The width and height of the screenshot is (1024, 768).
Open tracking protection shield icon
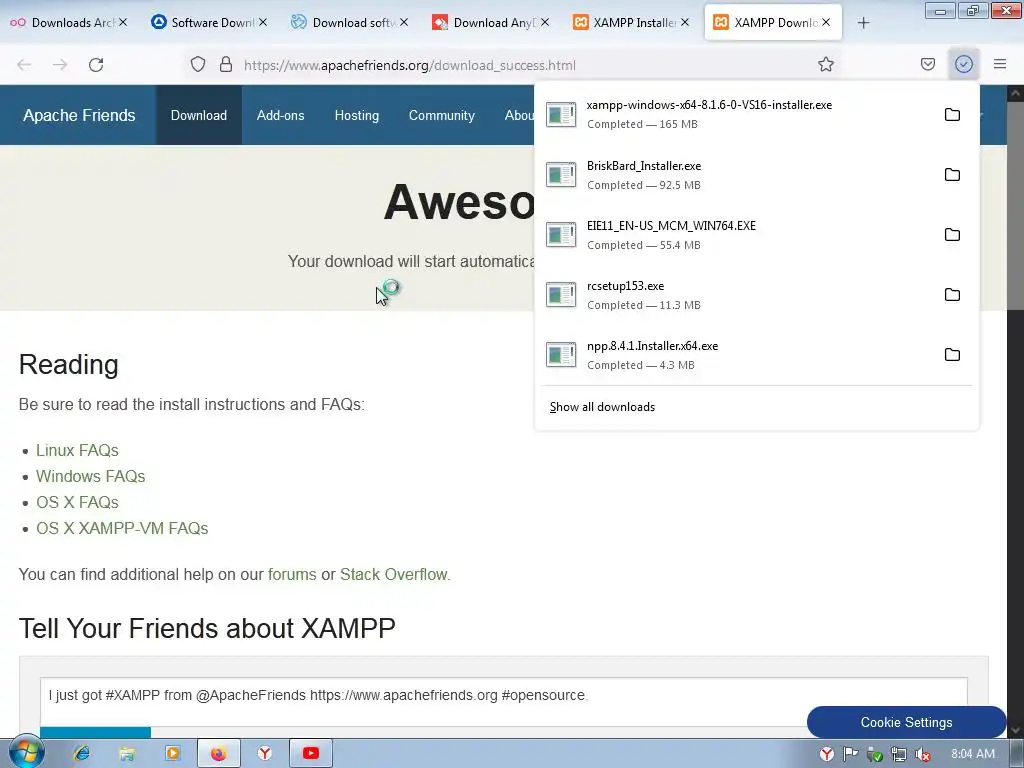coord(198,64)
